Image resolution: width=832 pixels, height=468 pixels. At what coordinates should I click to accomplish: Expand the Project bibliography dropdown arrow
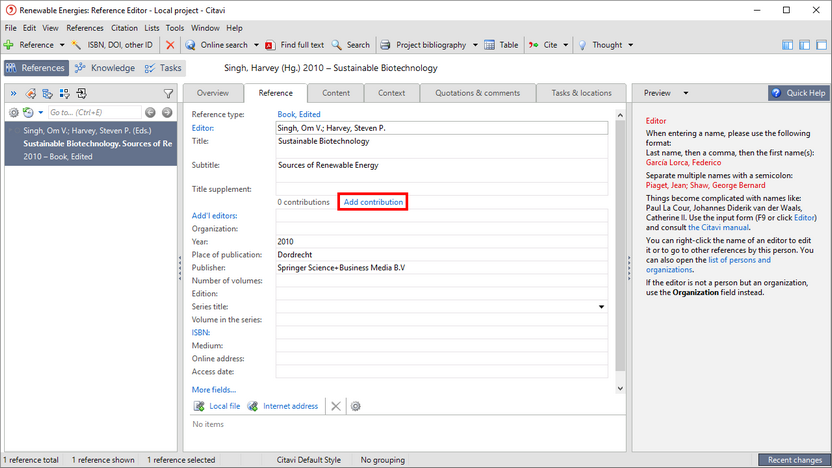(x=475, y=45)
